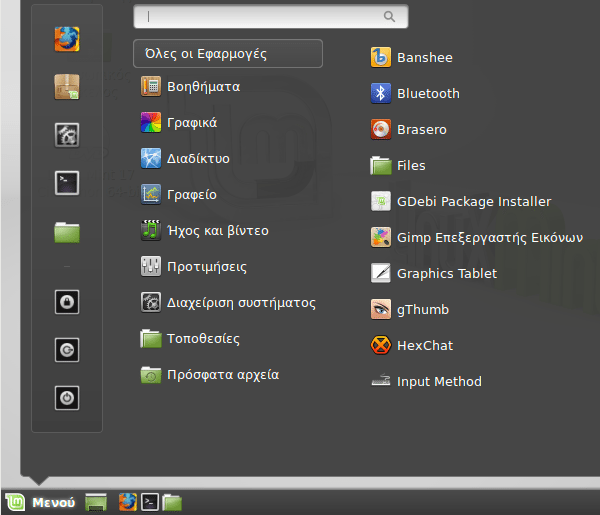This screenshot has width=600, height=515.
Task: Click the Graphics Tablet icon
Action: [381, 273]
